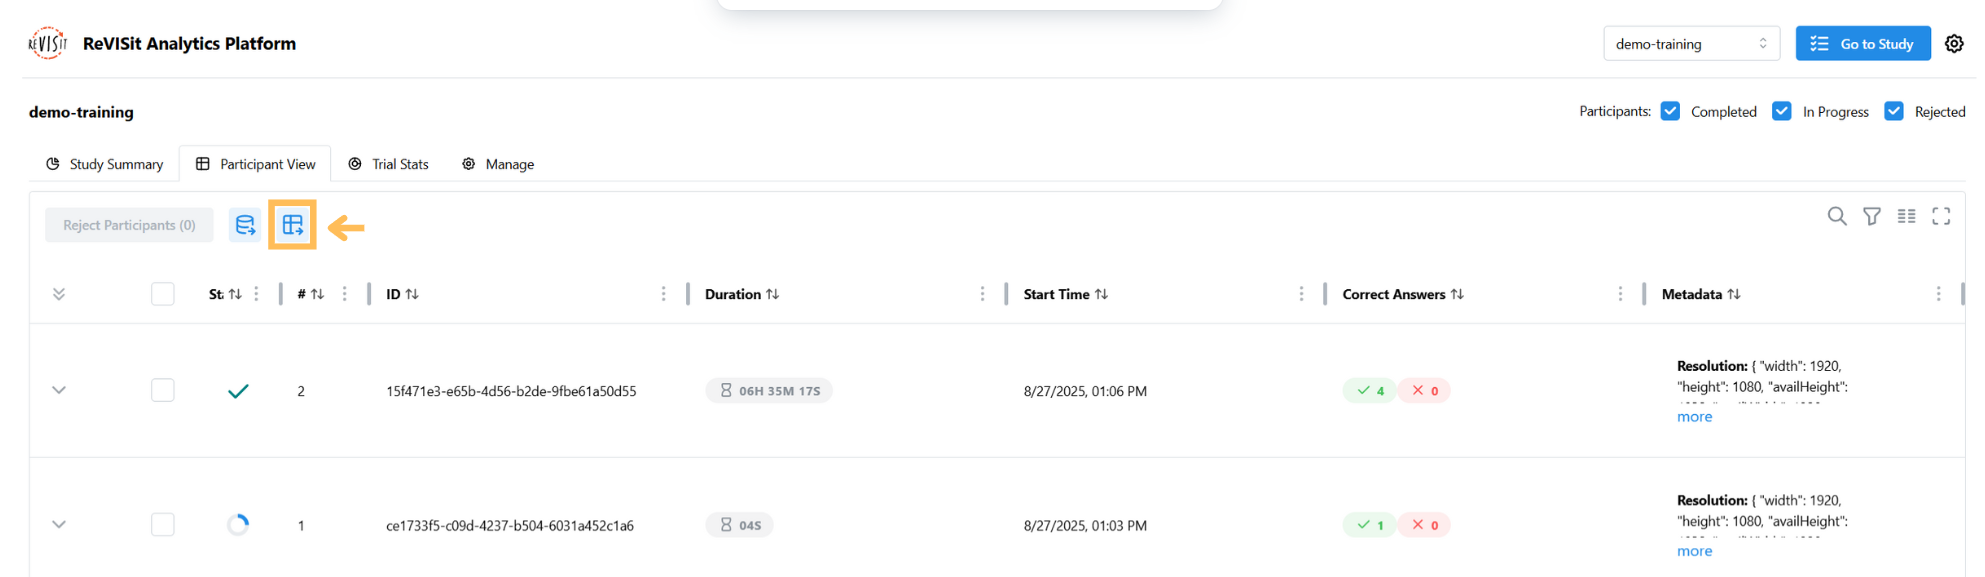Switch to the Study Summary tab
This screenshot has height=577, width=1985.
point(105,164)
